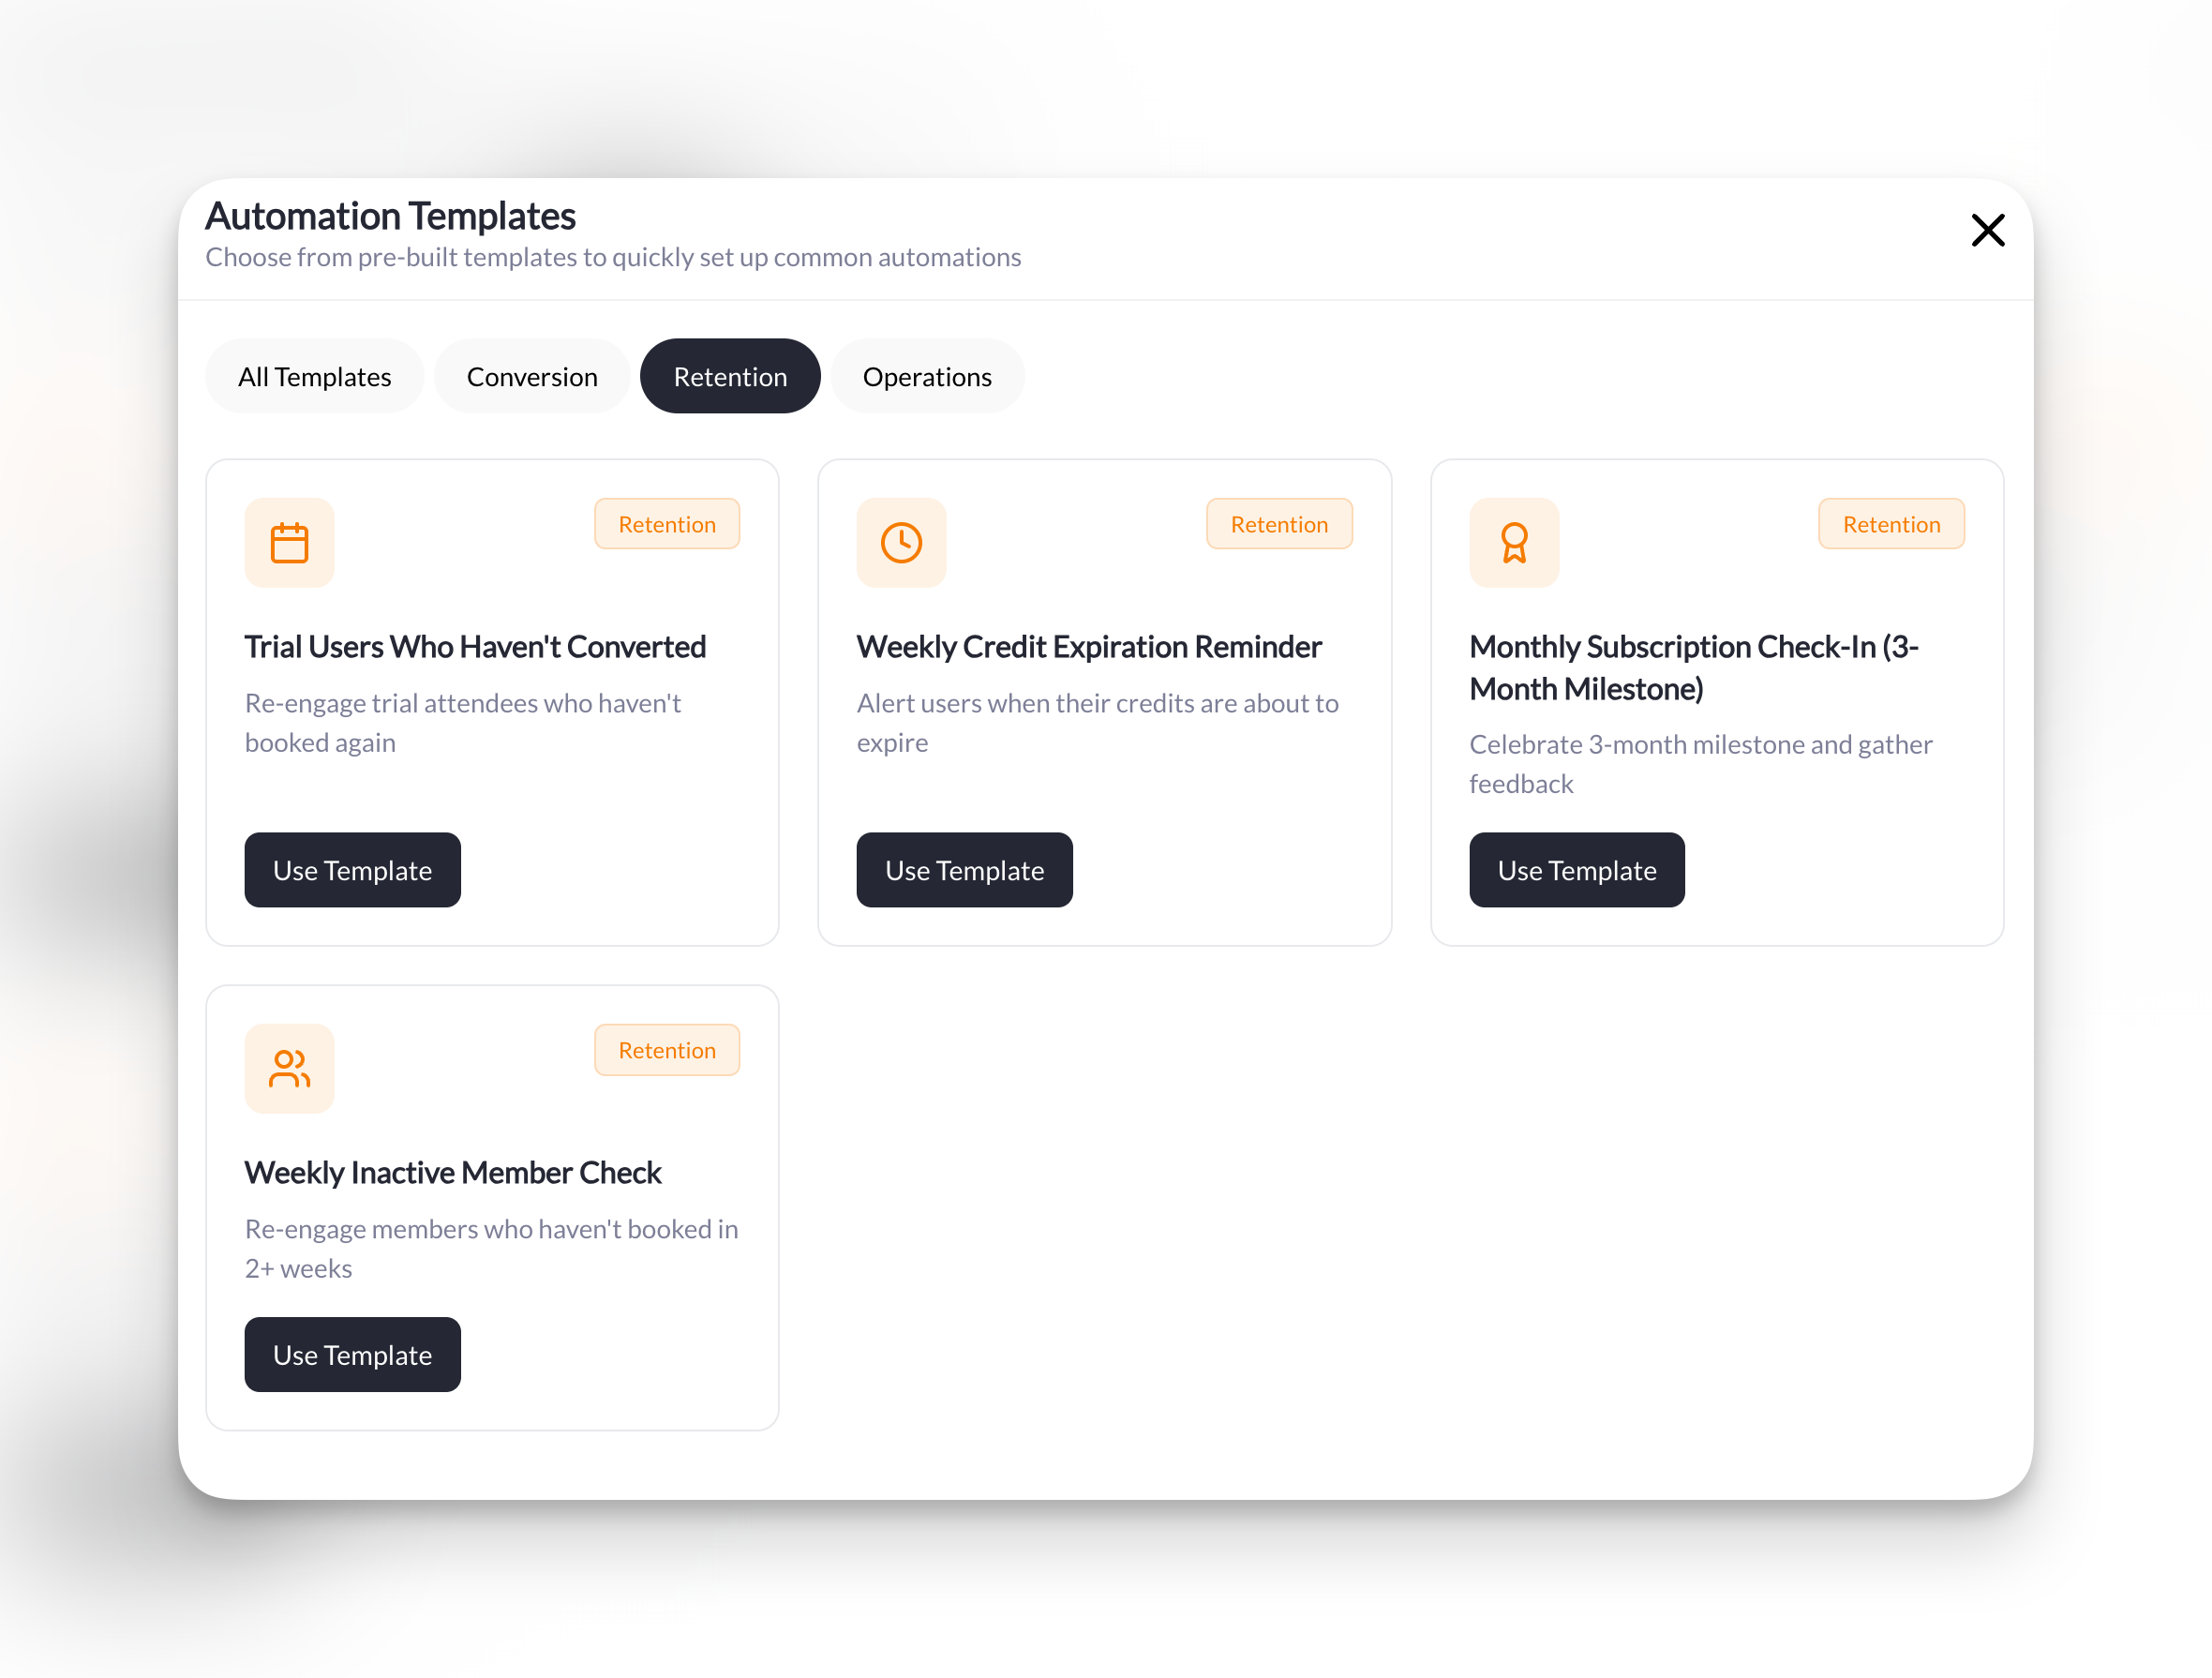Switch to the Conversion filter tab
The image size is (2212, 1678).
[x=531, y=376]
